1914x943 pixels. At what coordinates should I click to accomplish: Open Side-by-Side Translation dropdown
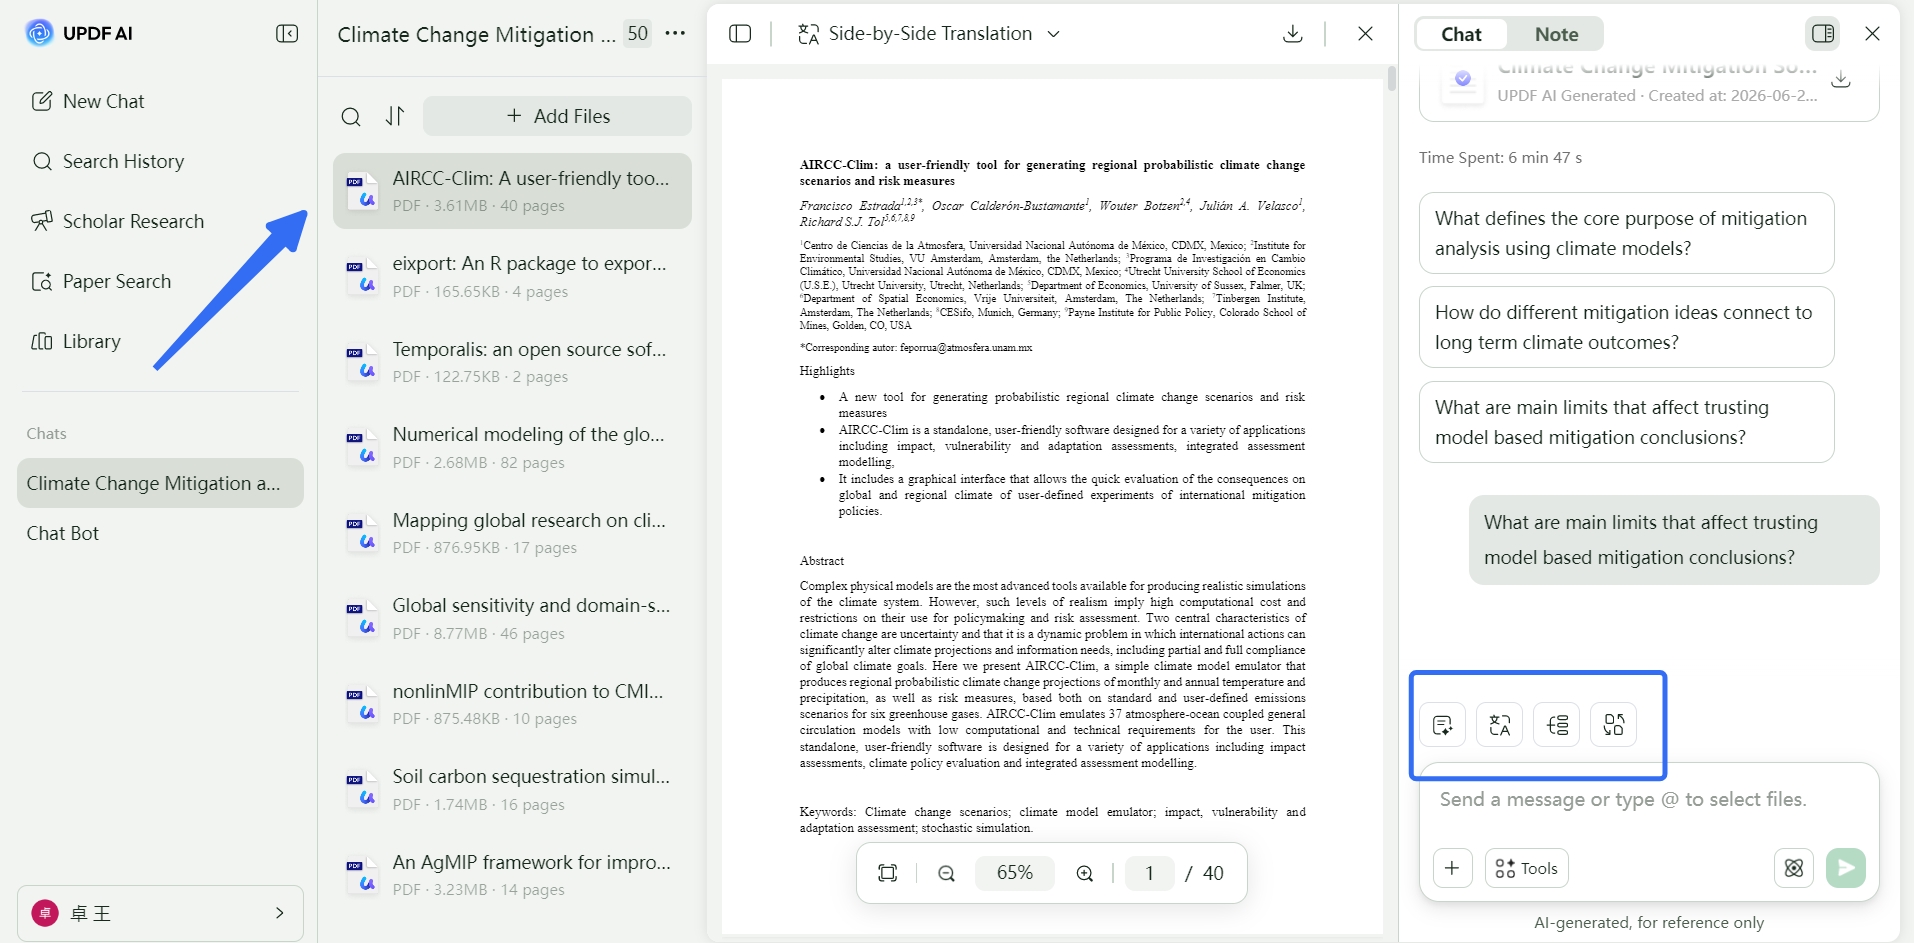coord(929,34)
